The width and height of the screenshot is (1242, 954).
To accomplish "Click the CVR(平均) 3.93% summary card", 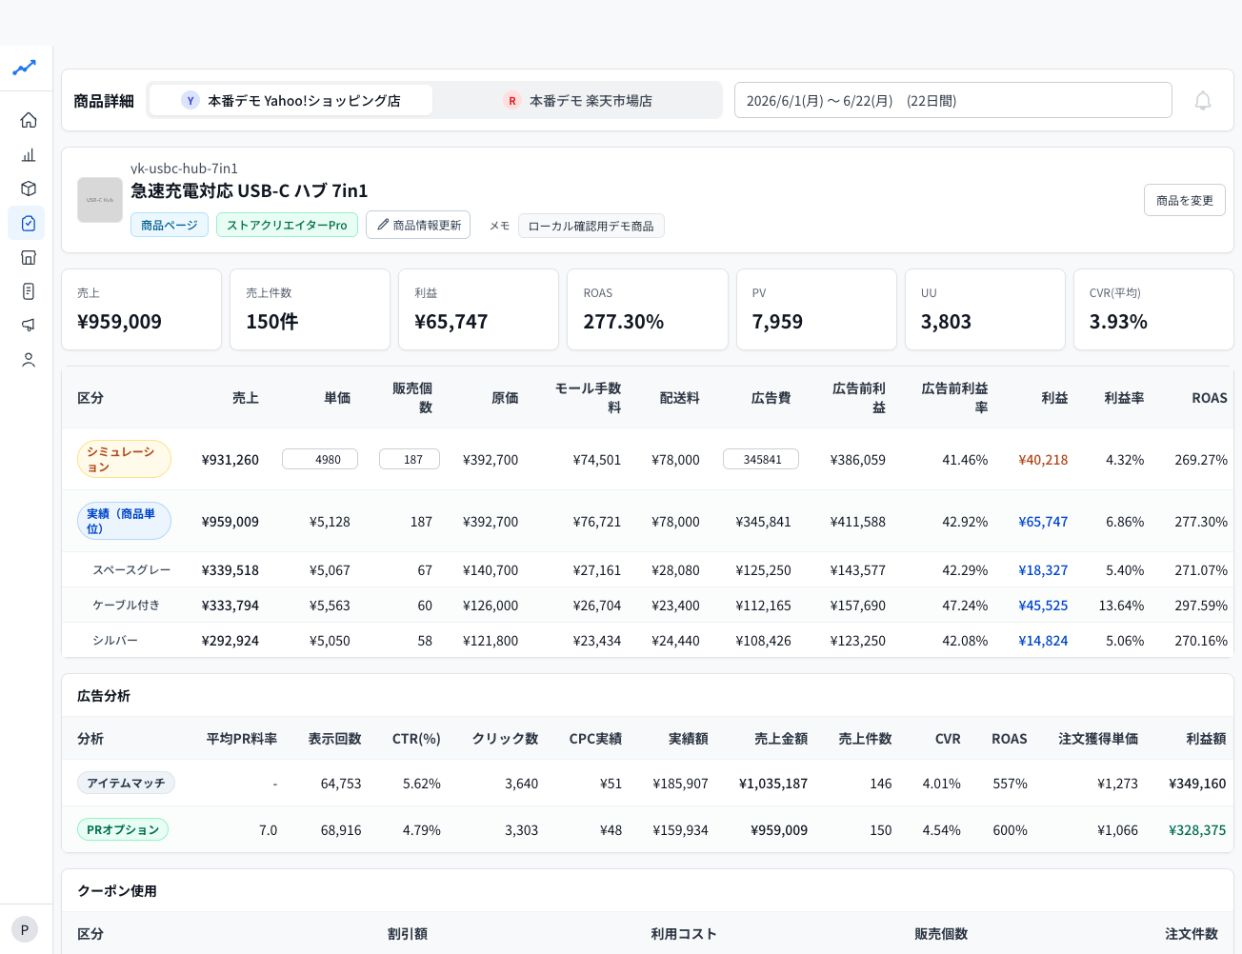I will click(1153, 309).
